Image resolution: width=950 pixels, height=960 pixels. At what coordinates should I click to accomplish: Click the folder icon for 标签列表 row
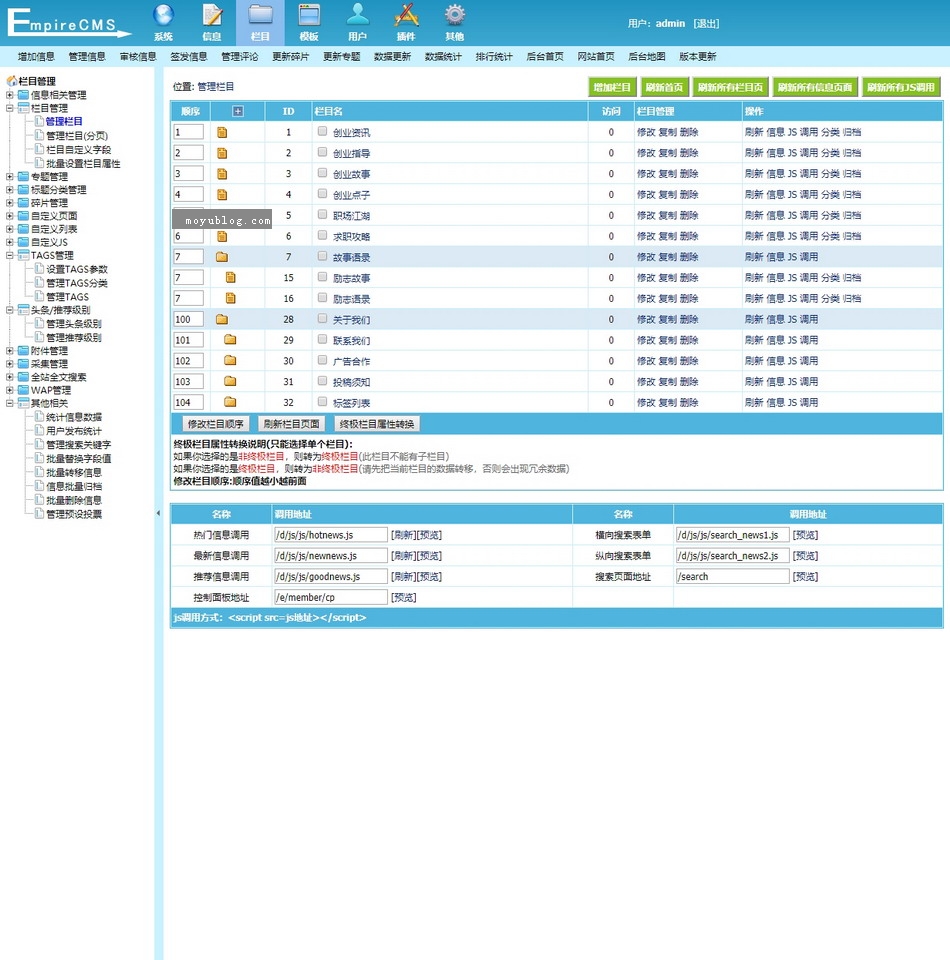point(230,402)
